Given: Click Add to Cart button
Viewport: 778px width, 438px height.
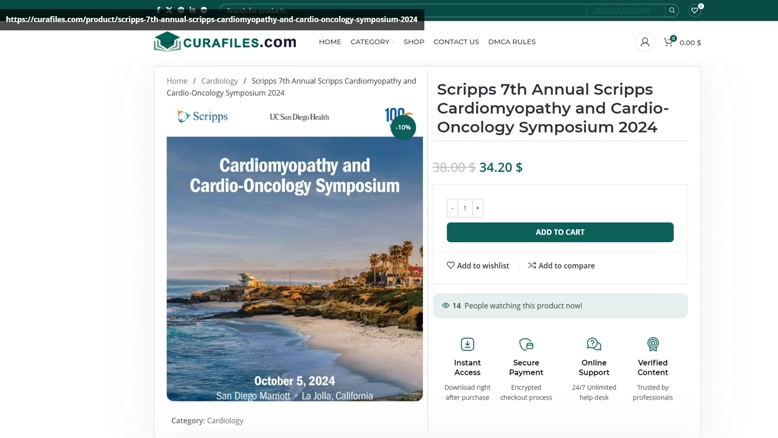Looking at the screenshot, I should pyautogui.click(x=560, y=232).
